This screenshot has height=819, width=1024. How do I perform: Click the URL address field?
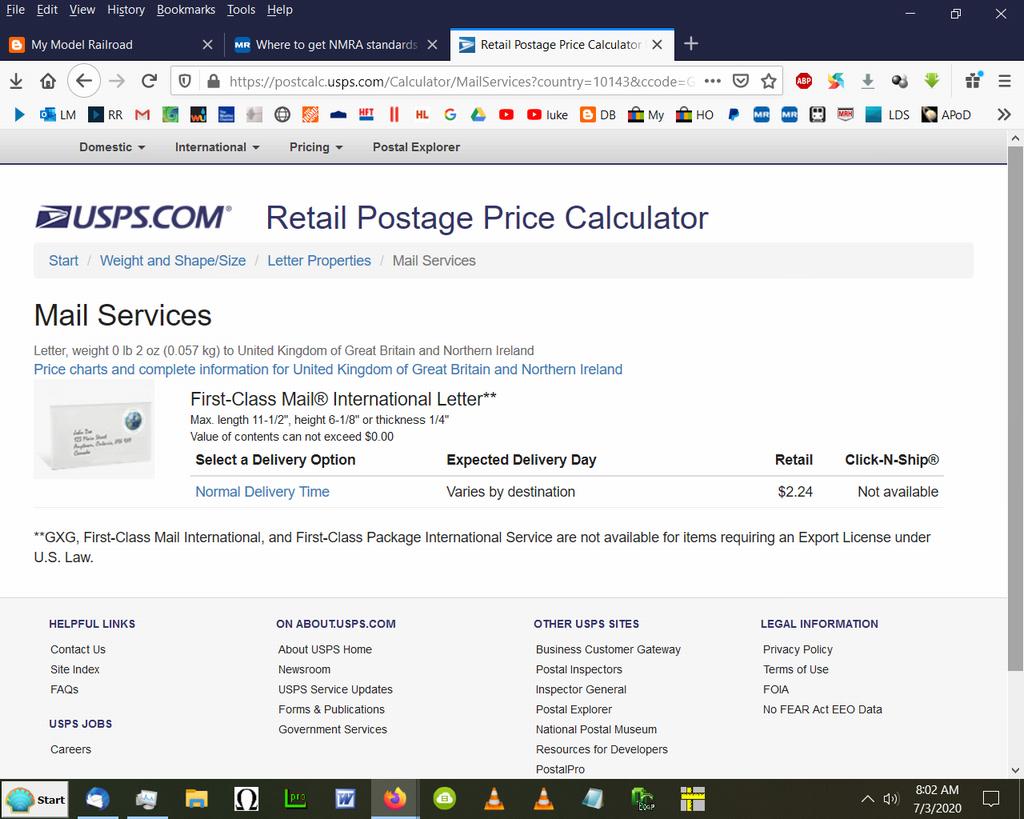[x=460, y=81]
